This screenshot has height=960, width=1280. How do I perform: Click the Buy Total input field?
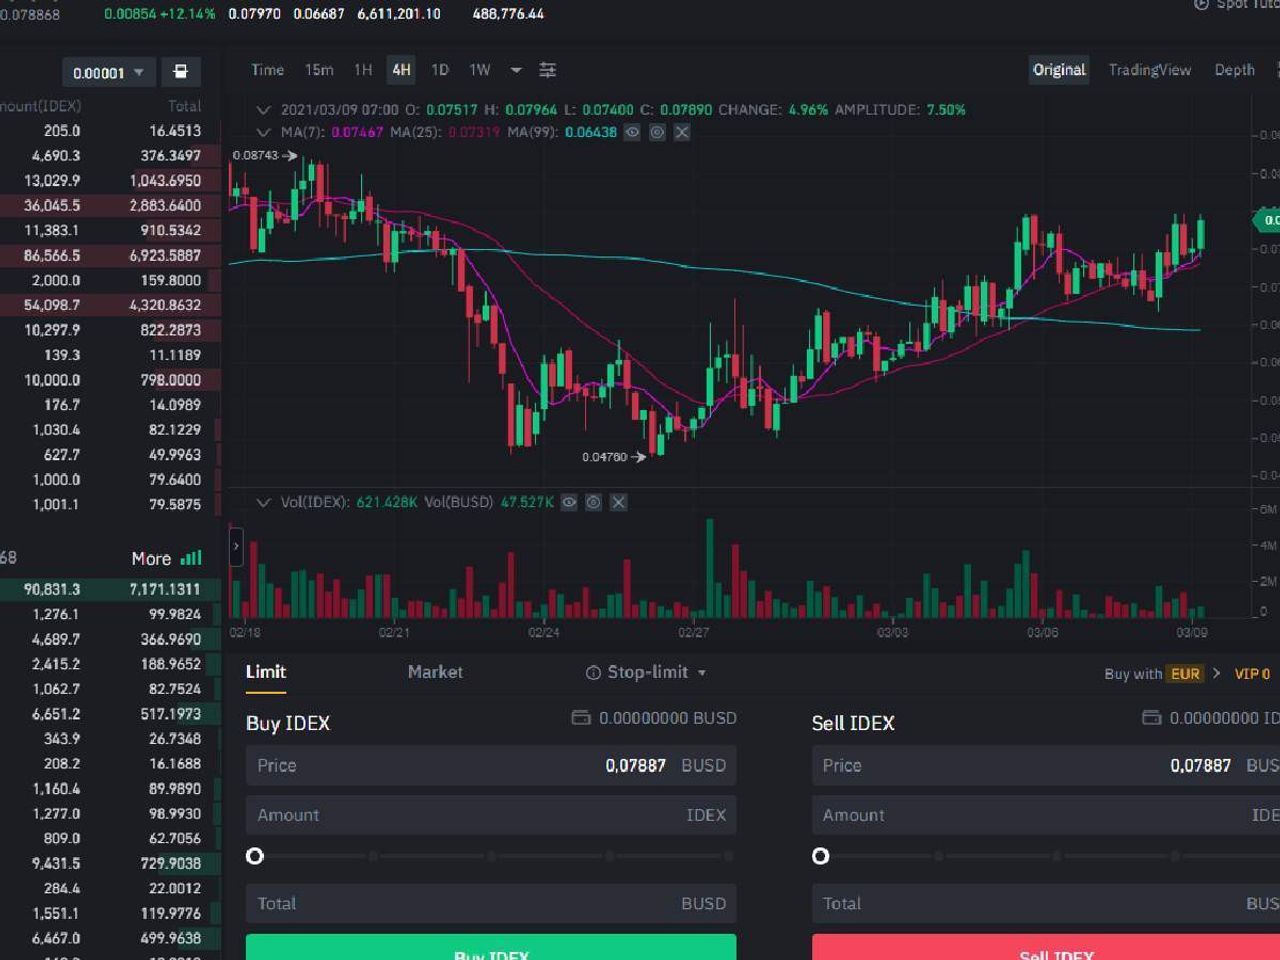[491, 903]
